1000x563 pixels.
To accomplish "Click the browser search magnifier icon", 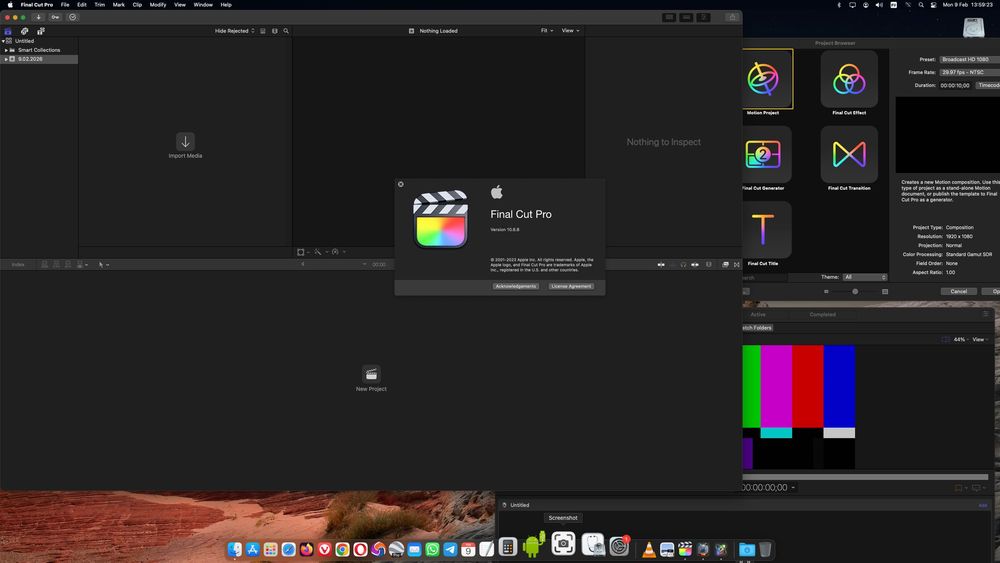I will point(286,31).
